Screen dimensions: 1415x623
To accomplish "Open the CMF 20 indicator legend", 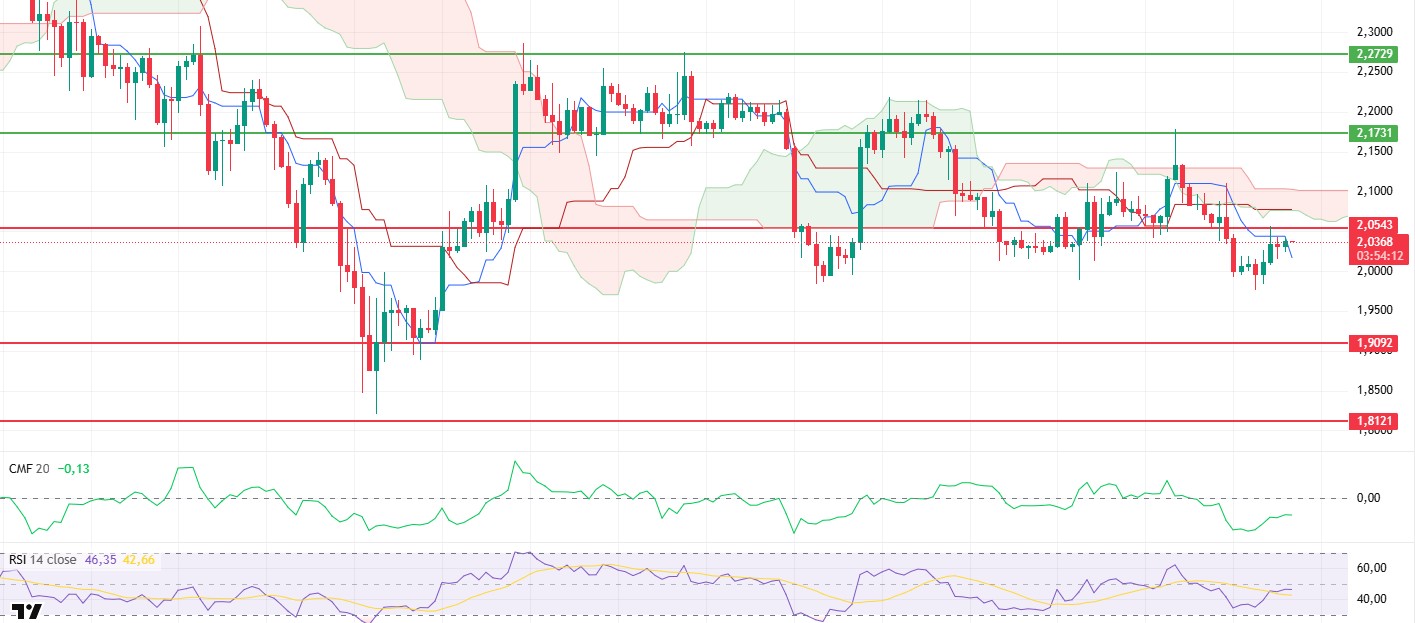I will (28, 468).
